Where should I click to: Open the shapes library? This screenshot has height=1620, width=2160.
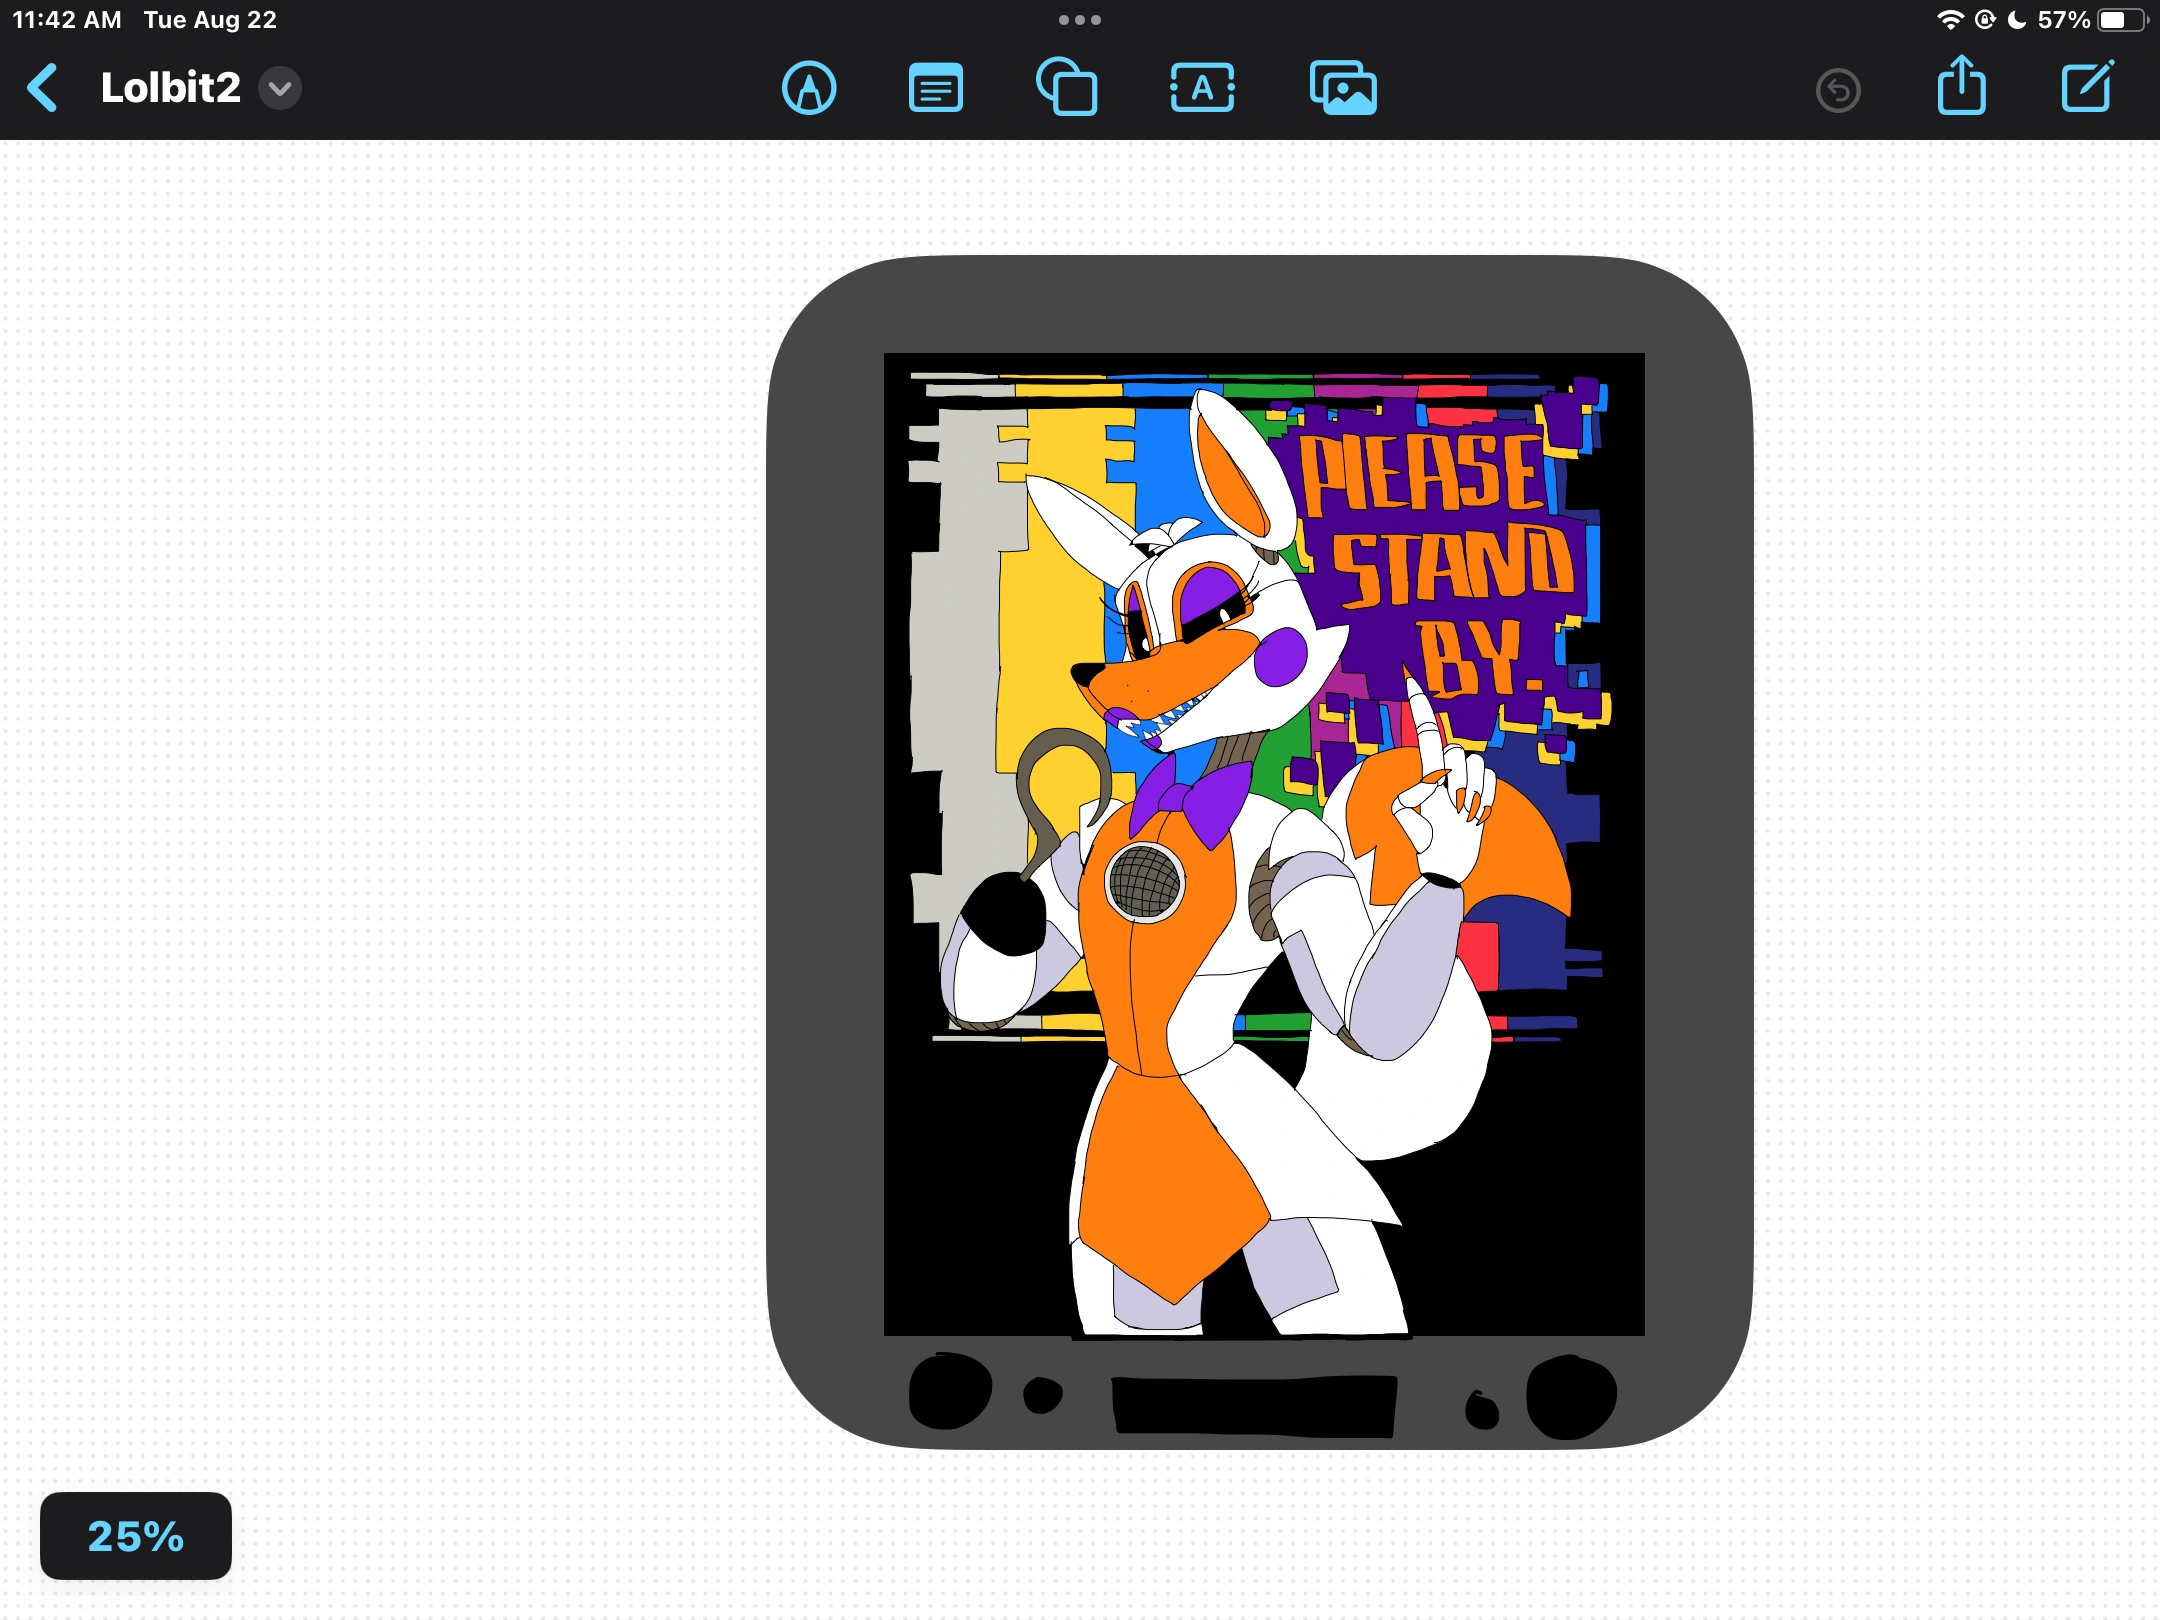(x=1068, y=88)
